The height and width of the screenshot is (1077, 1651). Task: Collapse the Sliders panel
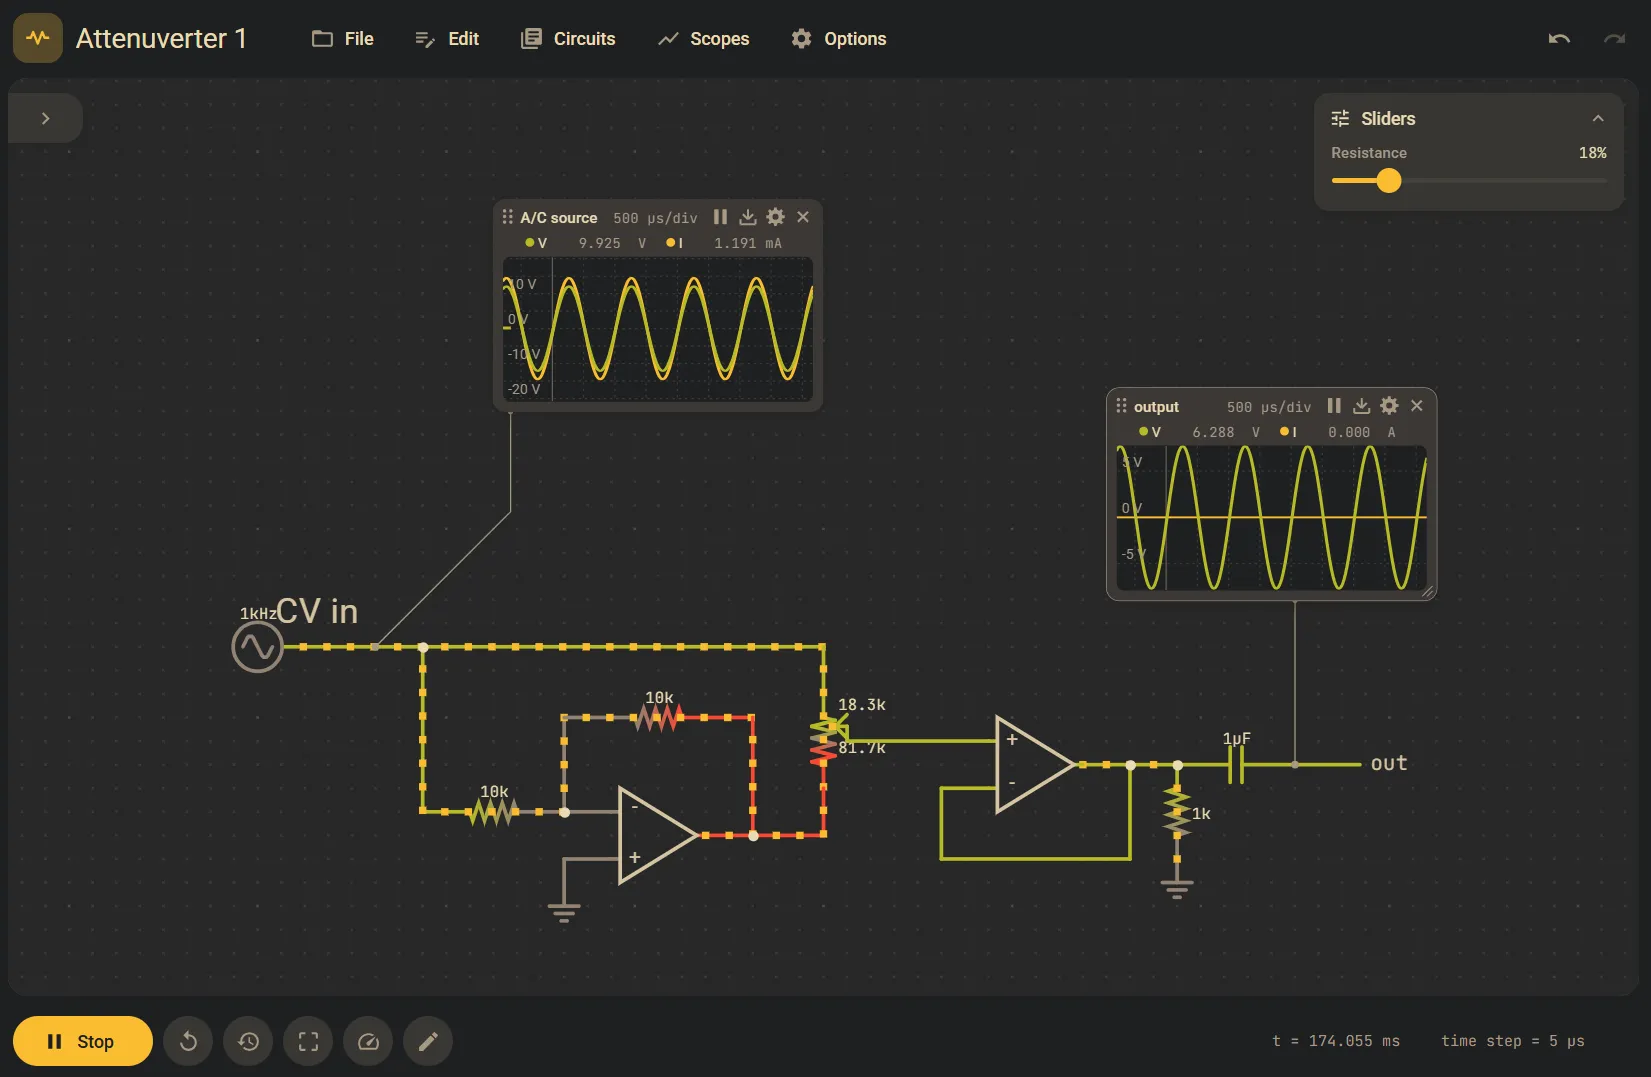[x=1598, y=118]
